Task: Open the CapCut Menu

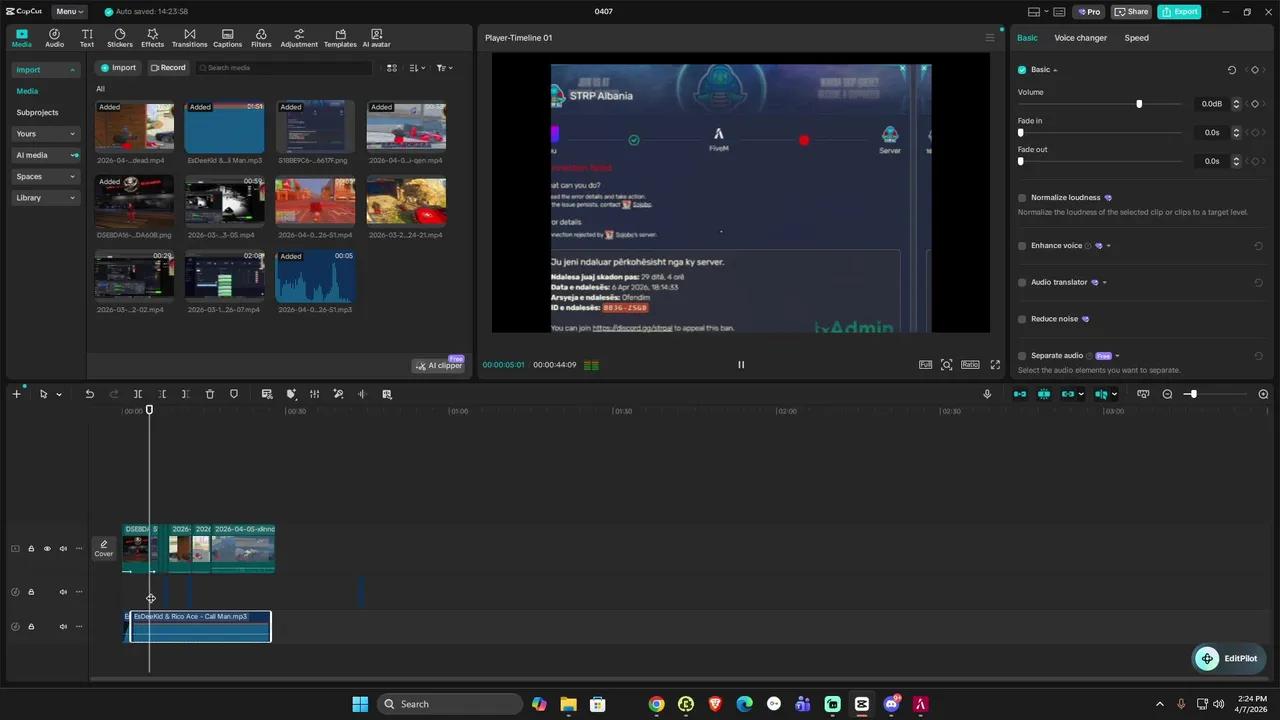Action: point(66,11)
